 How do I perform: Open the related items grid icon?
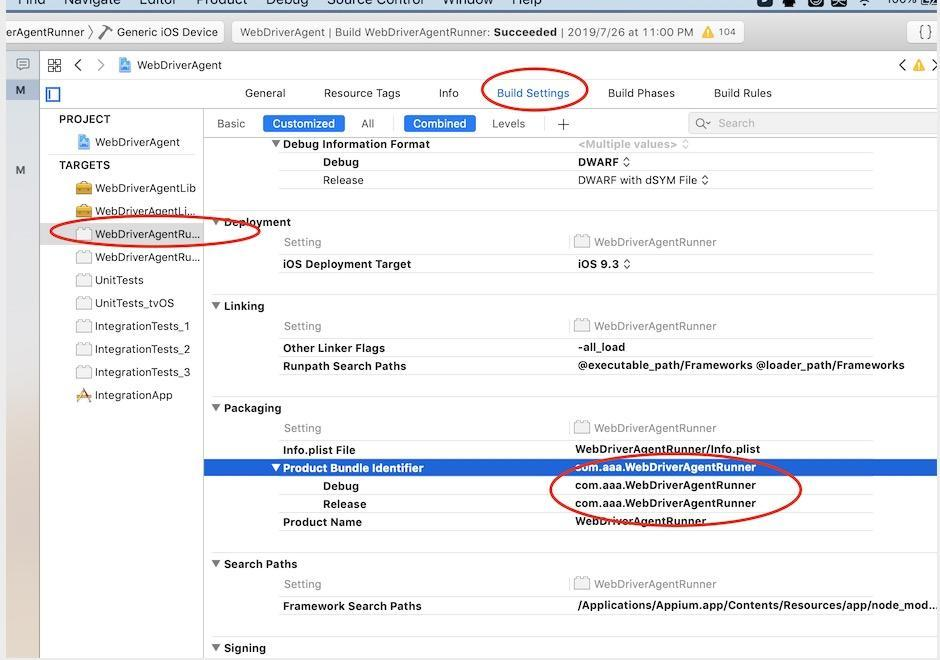click(55, 65)
